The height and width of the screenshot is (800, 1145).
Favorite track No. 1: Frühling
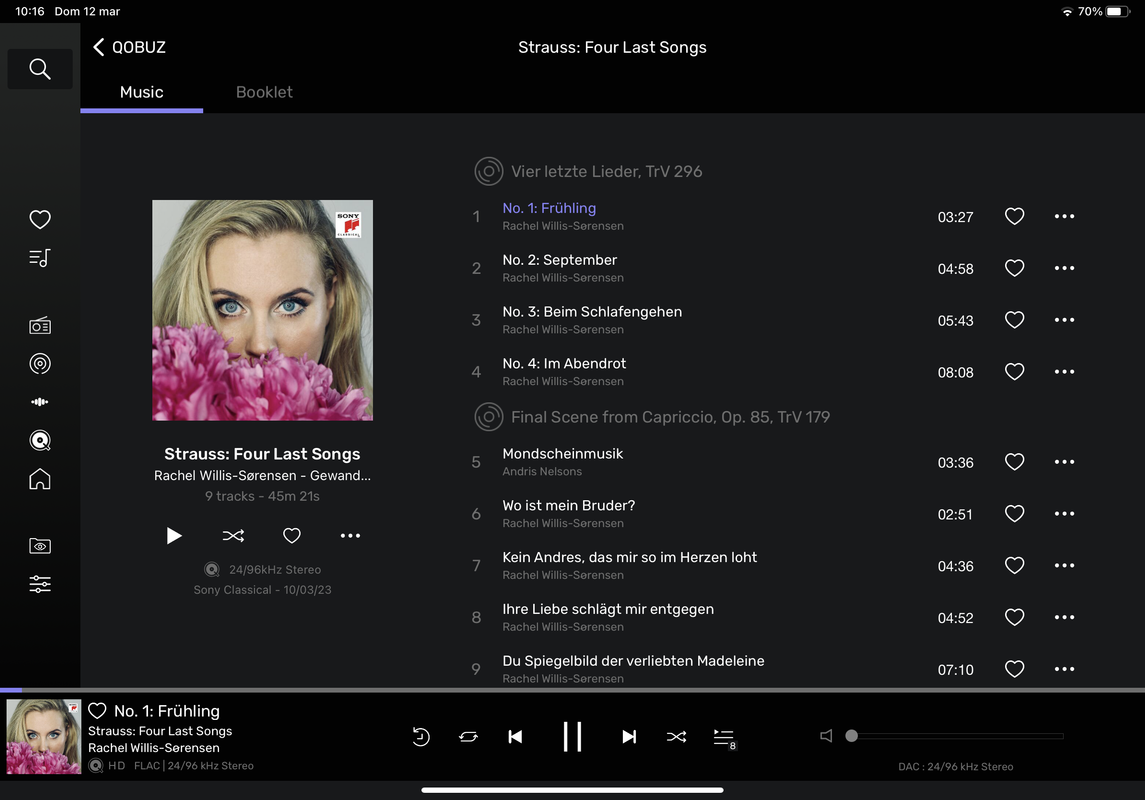point(1014,216)
